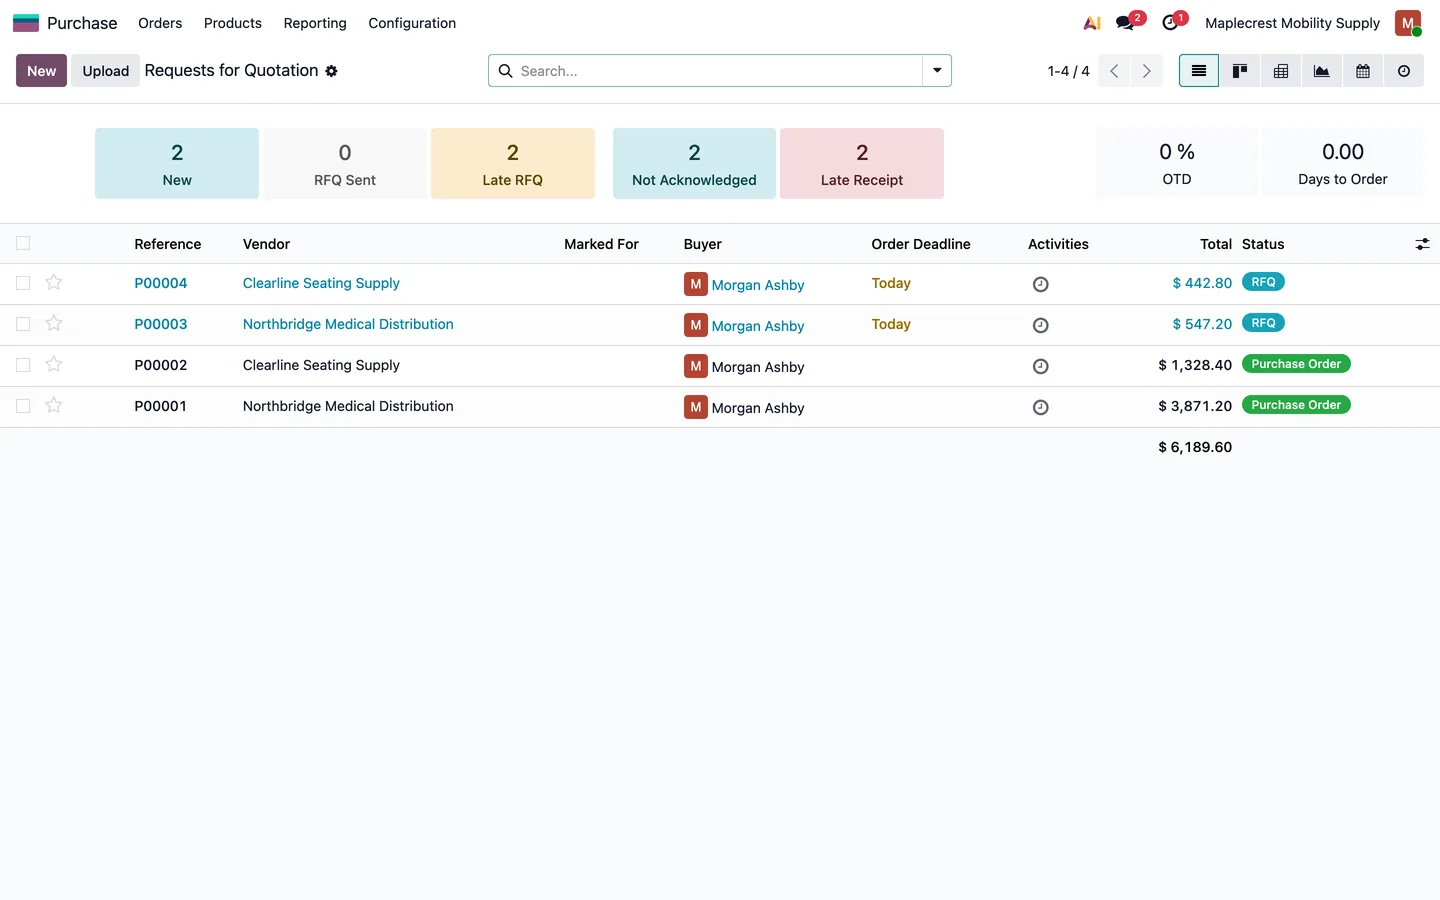Open the AI assistant icon in the top bar
Viewport: 1440px width, 900px height.
tap(1092, 23)
